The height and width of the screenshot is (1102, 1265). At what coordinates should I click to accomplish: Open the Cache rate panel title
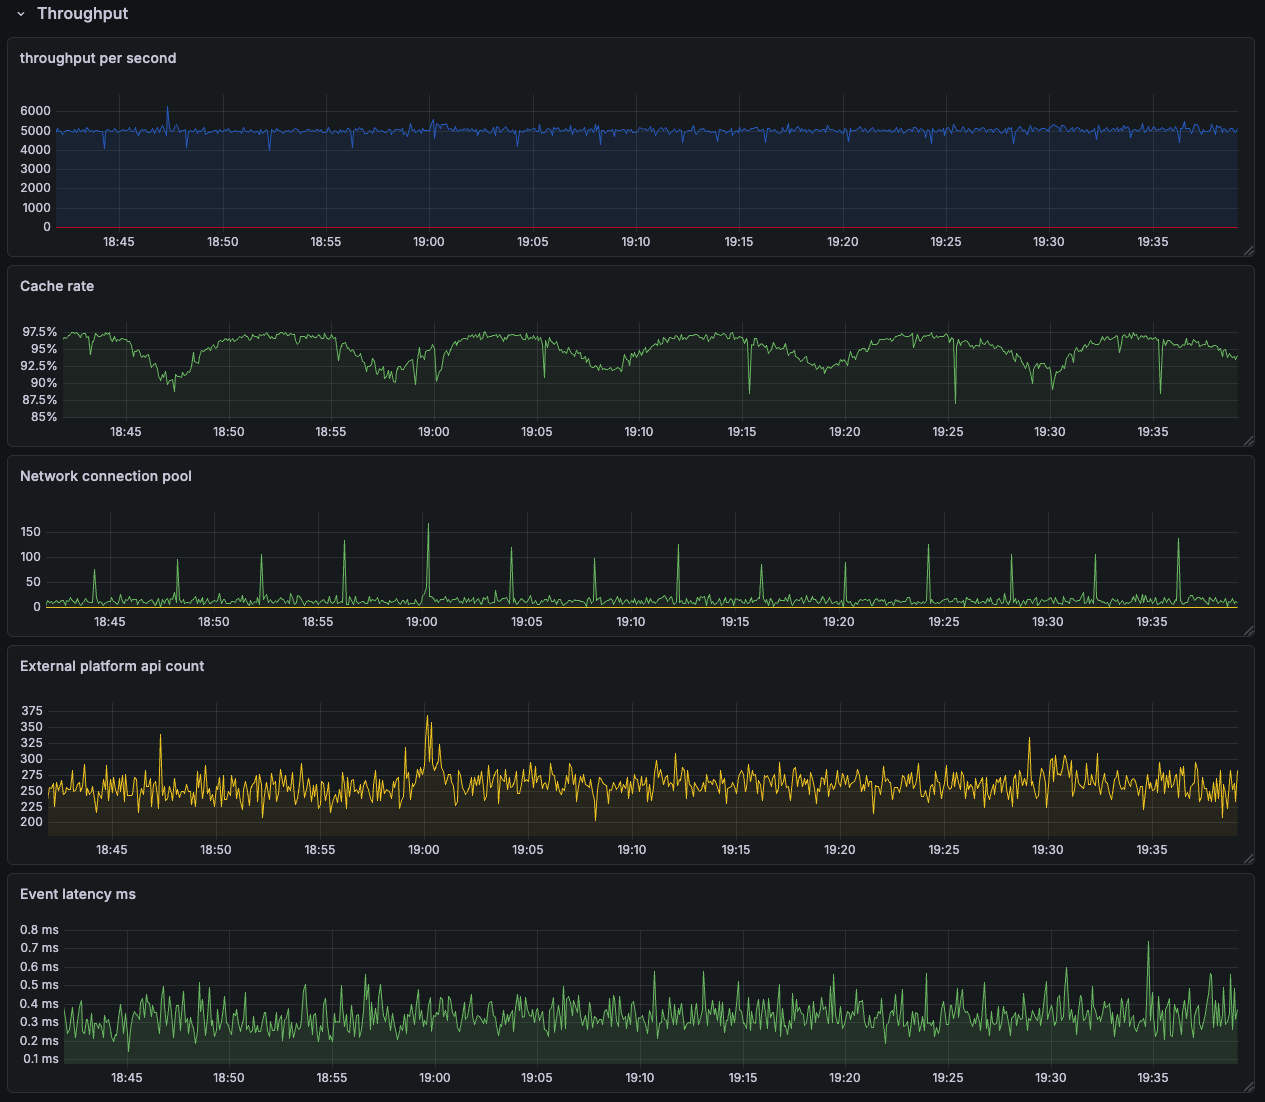coord(57,286)
